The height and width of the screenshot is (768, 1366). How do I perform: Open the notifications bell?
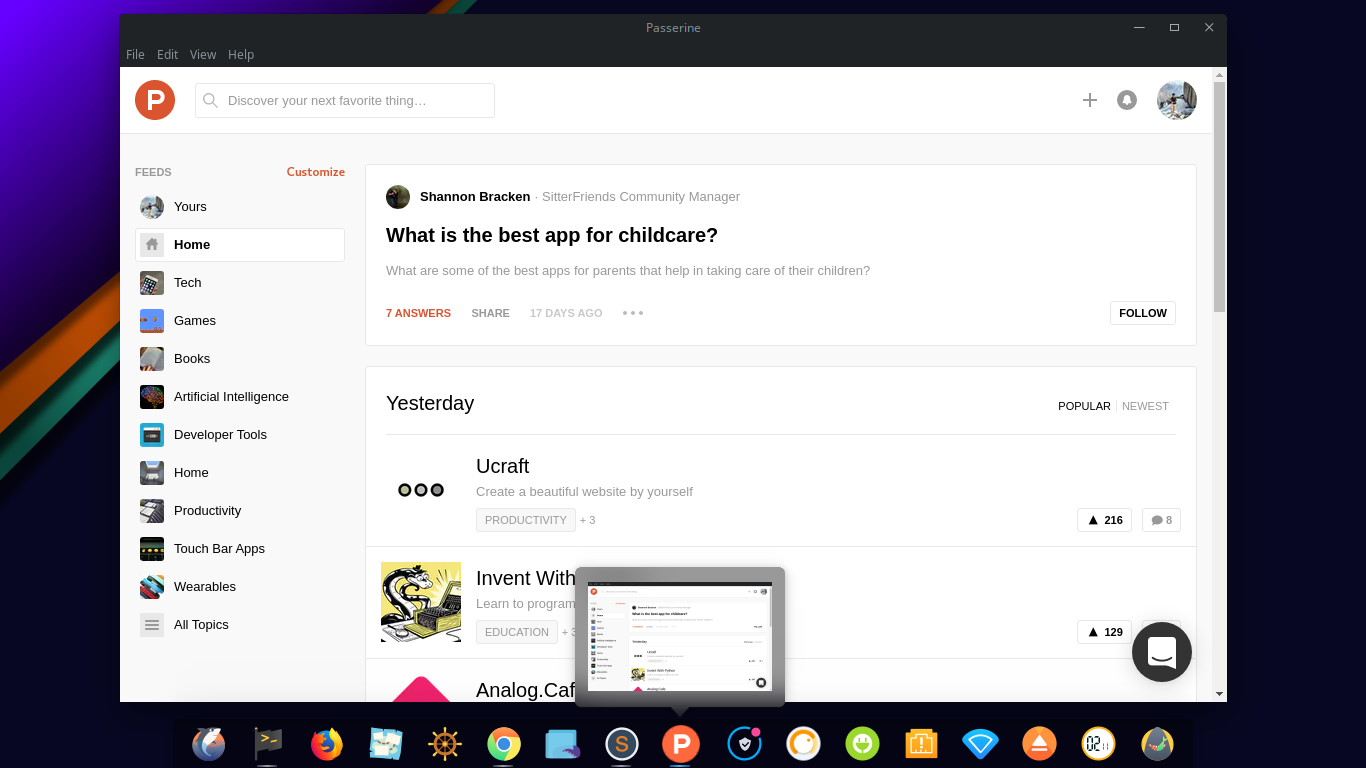tap(1127, 100)
